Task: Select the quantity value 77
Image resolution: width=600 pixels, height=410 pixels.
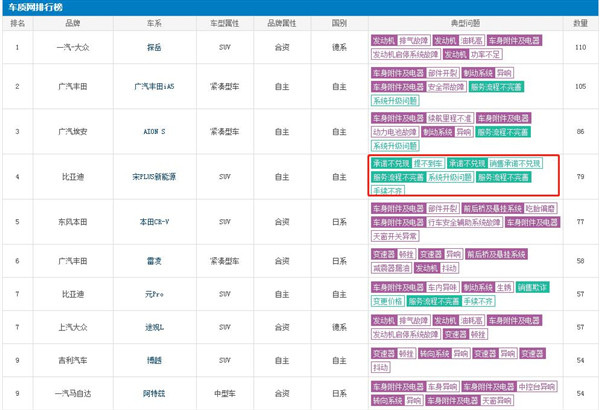Action: pos(580,222)
